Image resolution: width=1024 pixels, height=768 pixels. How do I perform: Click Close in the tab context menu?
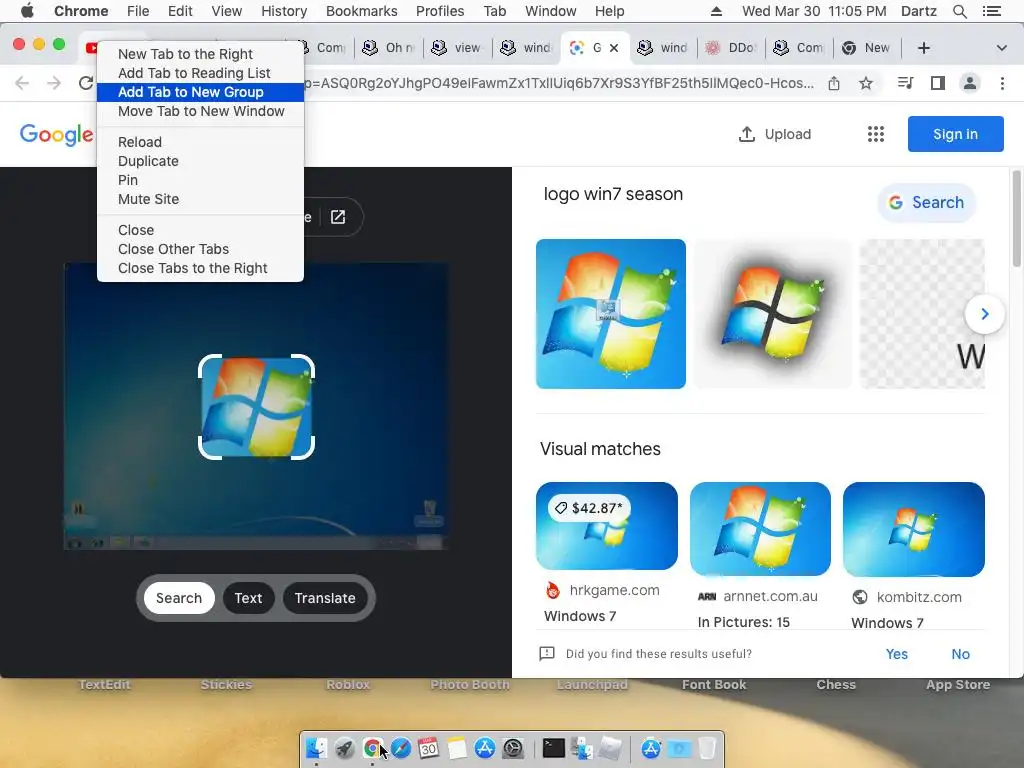pos(200,230)
